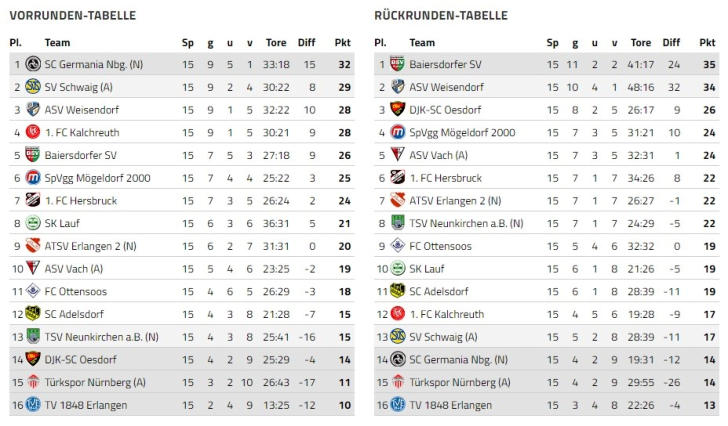
Task: Click 1. FC Kalchreuth crest in Vorrunden-Tabelle
Action: pyautogui.click(x=33, y=132)
